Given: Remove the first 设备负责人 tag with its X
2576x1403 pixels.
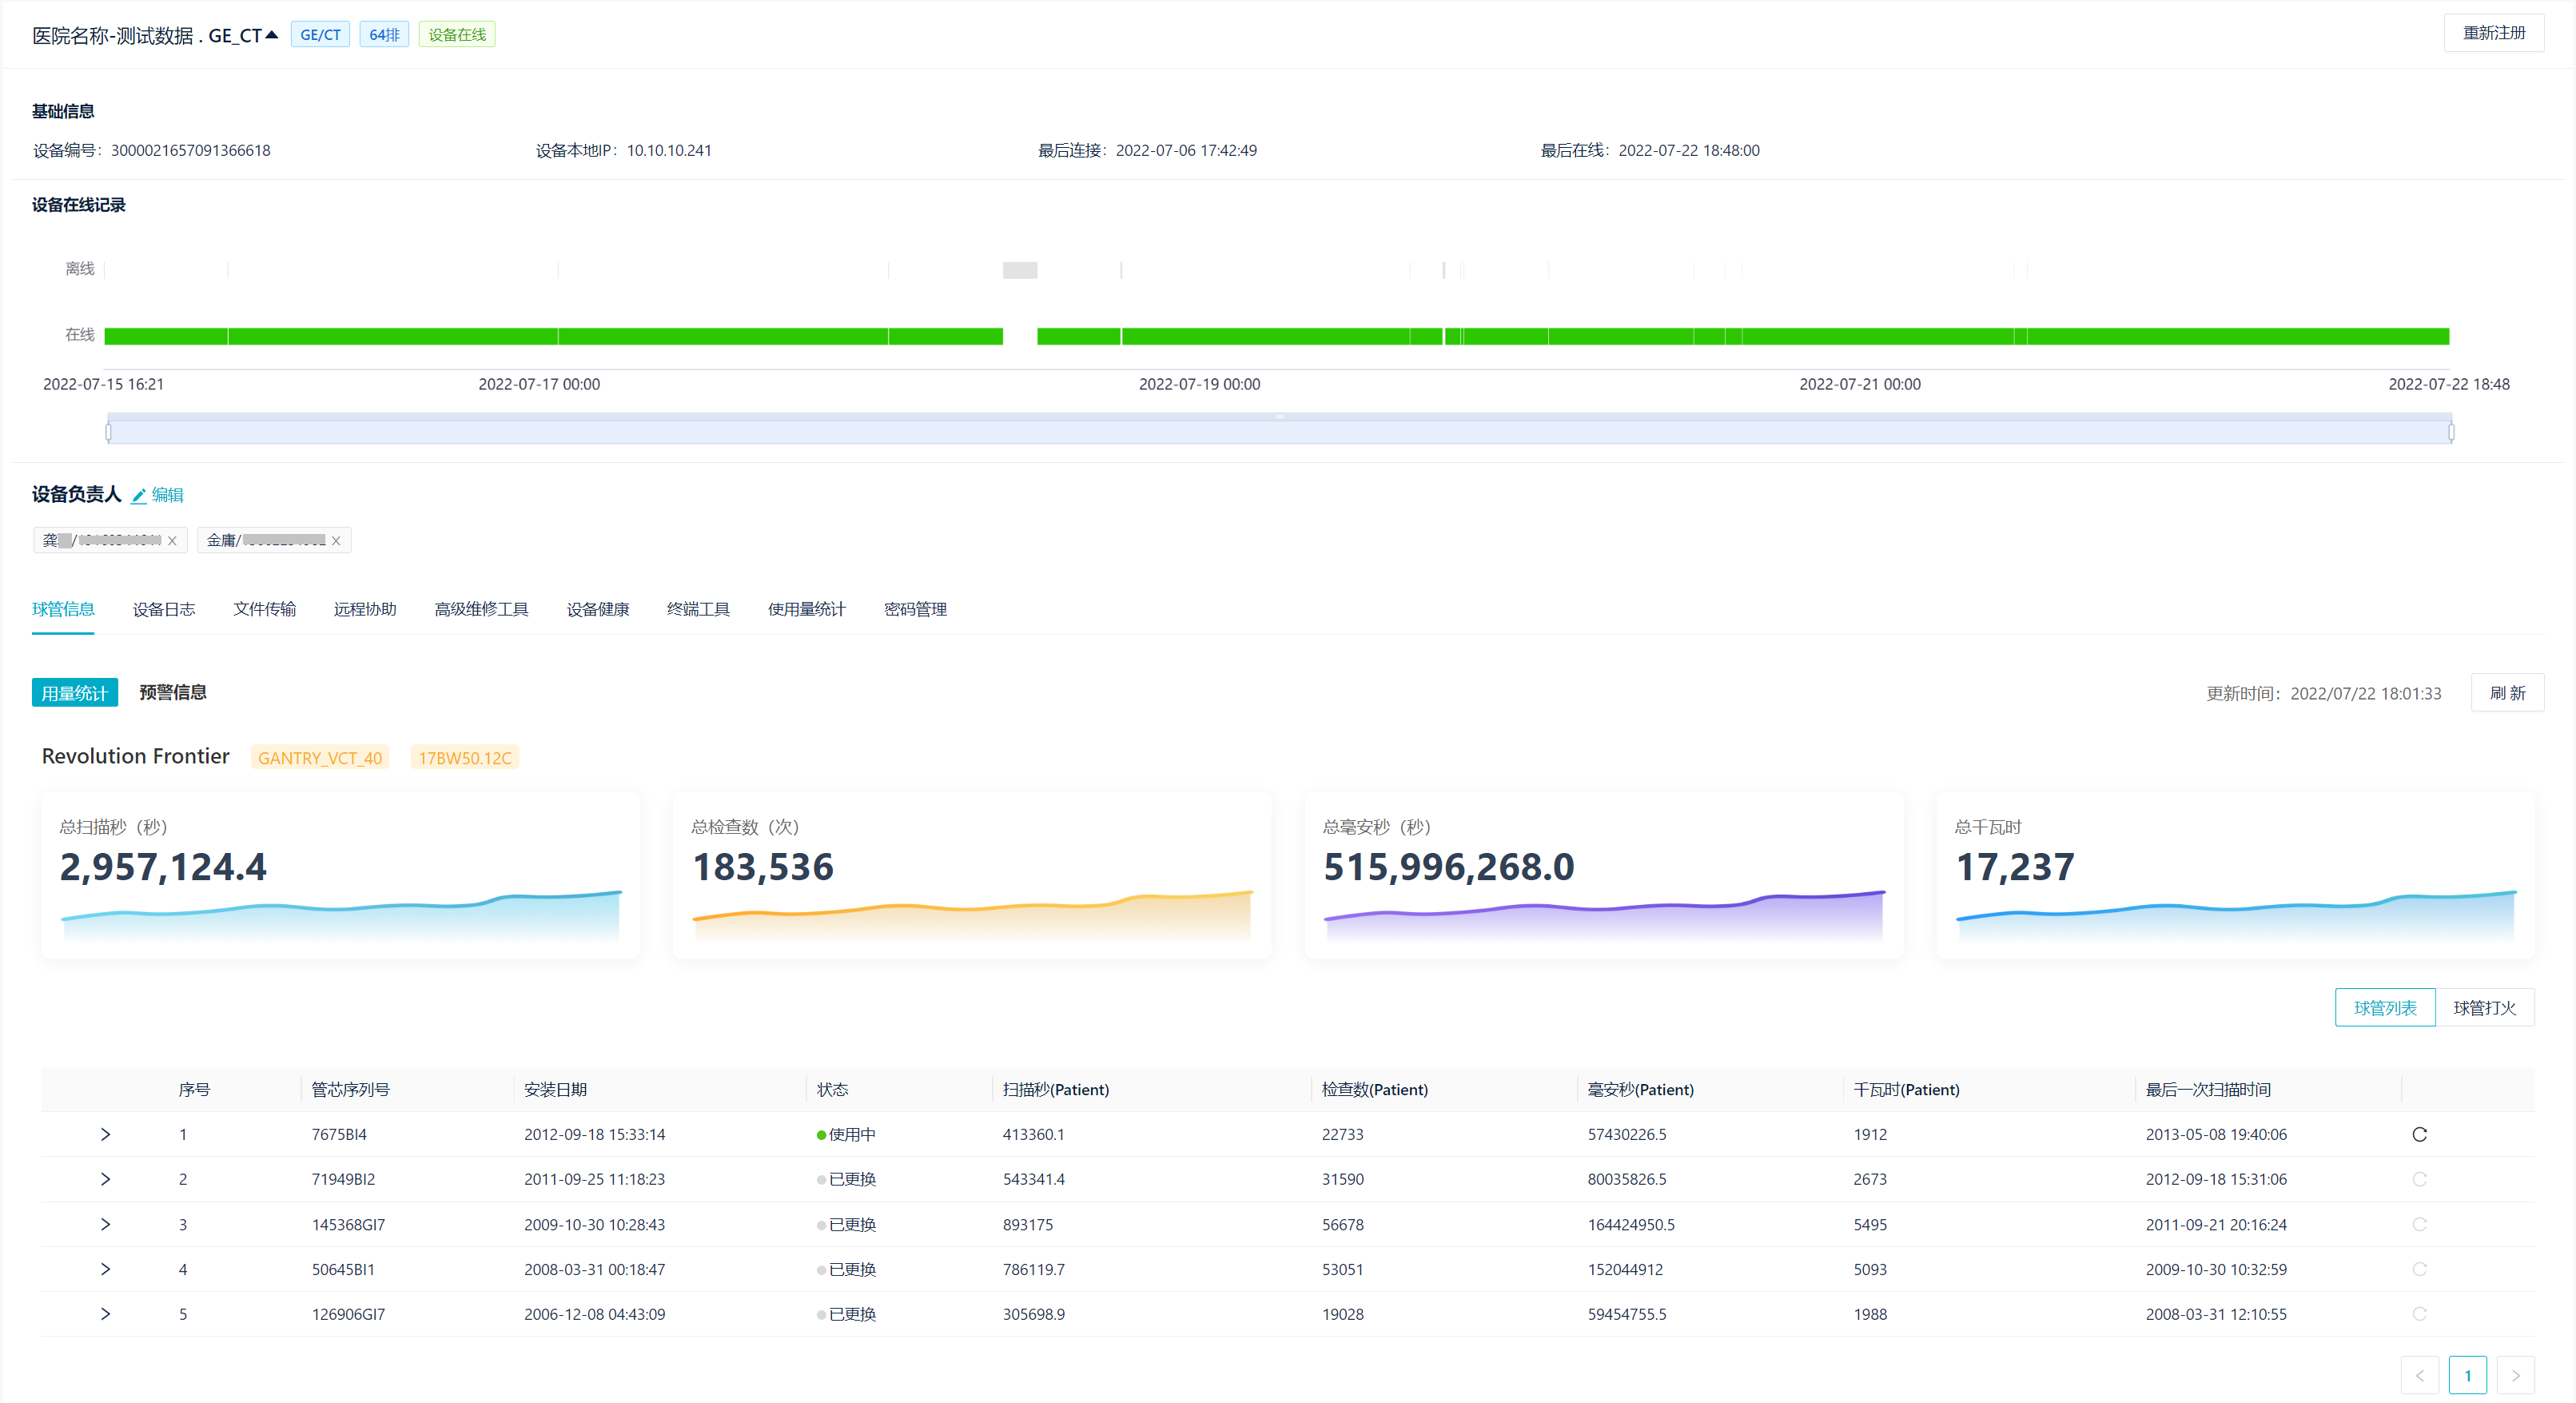Looking at the screenshot, I should tap(172, 541).
